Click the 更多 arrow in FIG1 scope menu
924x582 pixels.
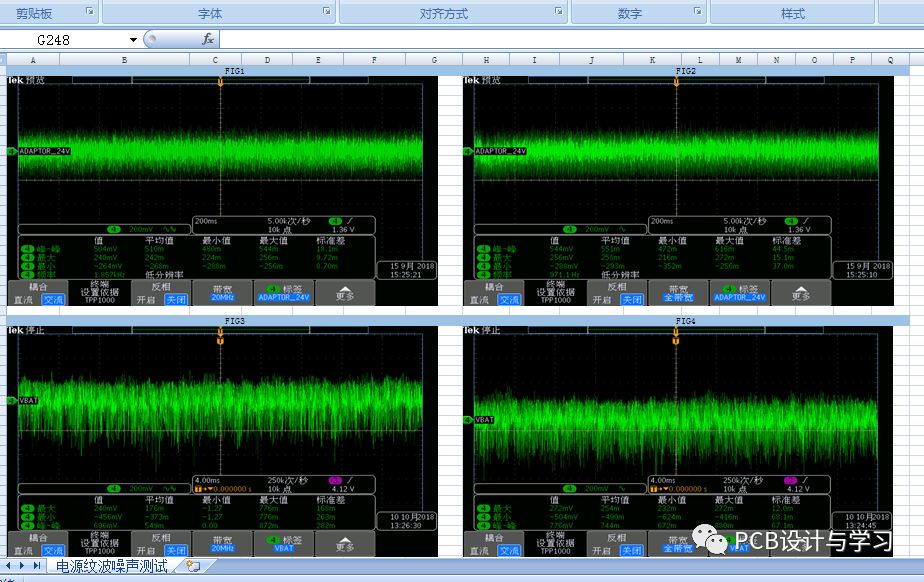click(344, 292)
